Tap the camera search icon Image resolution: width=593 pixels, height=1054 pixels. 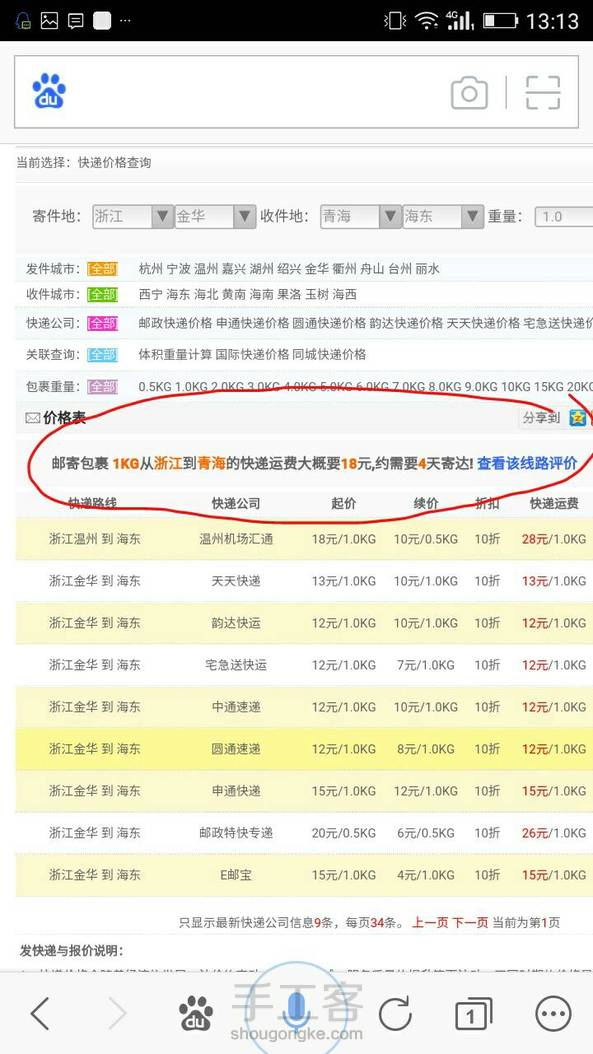(x=469, y=92)
